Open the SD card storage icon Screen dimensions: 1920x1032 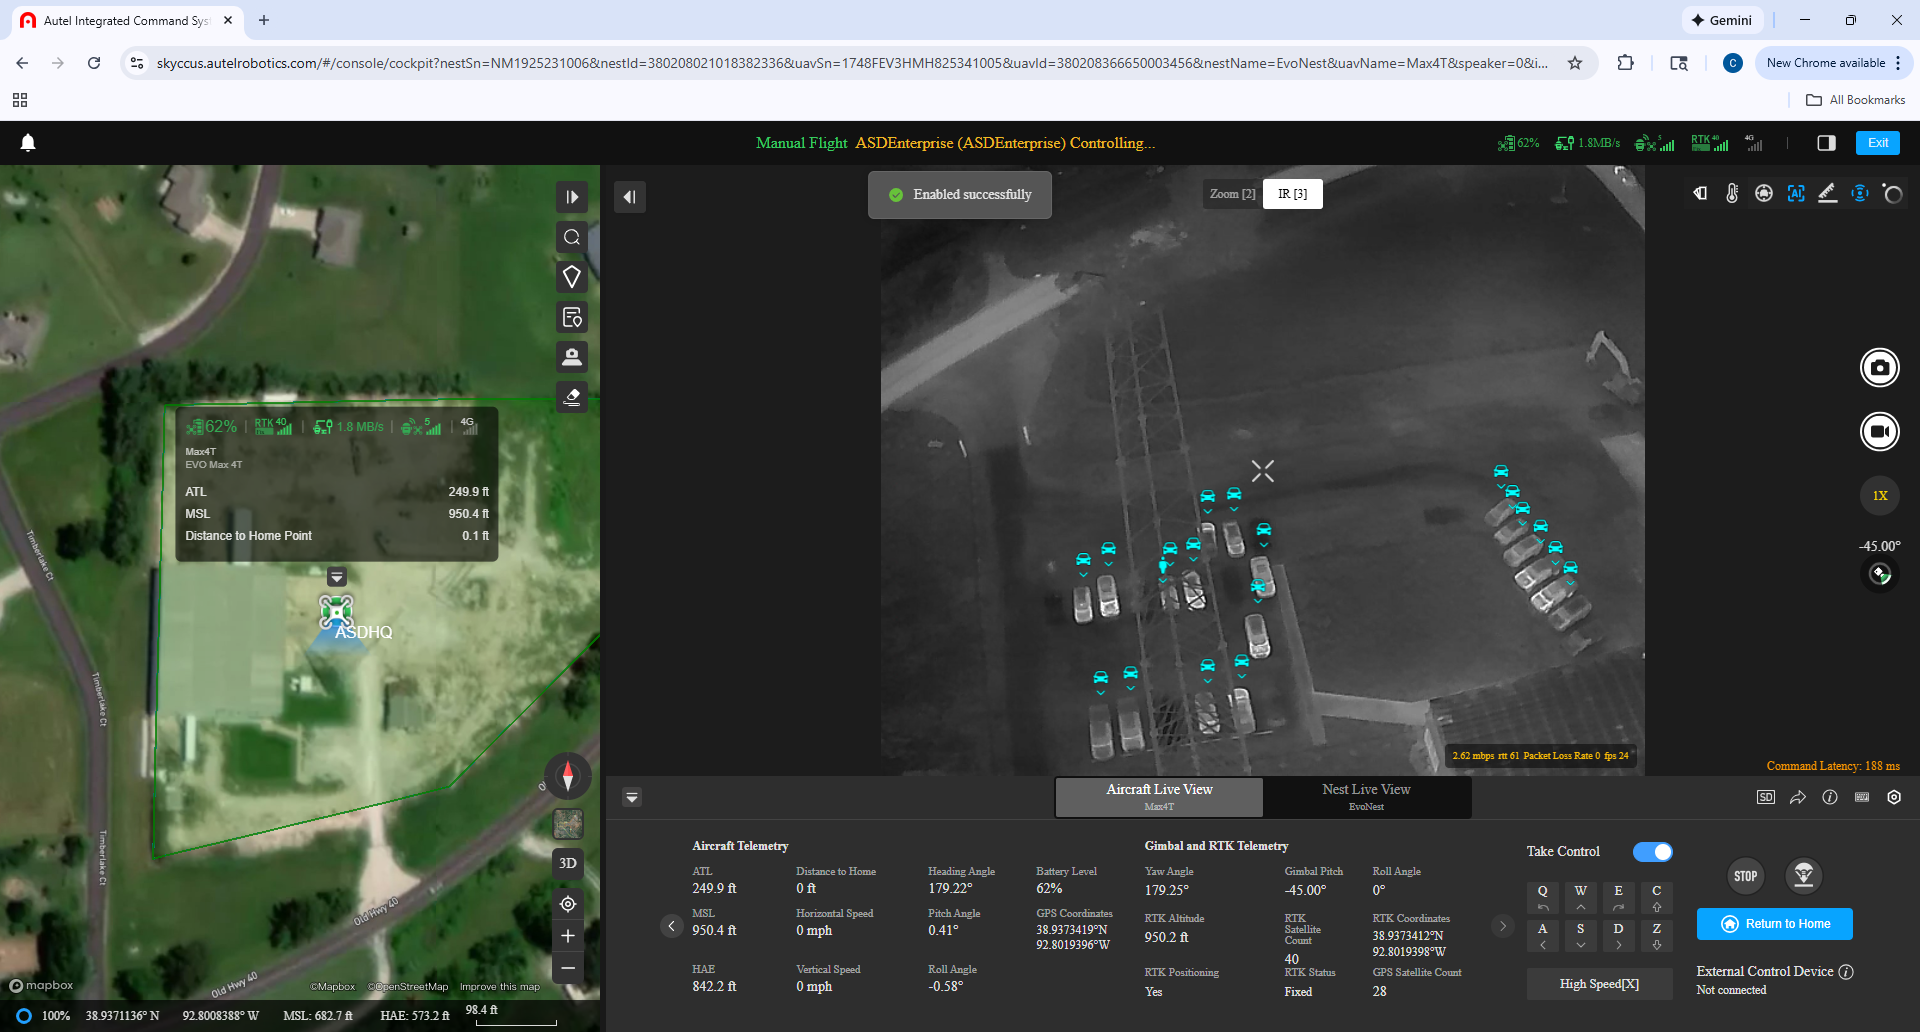(1766, 797)
